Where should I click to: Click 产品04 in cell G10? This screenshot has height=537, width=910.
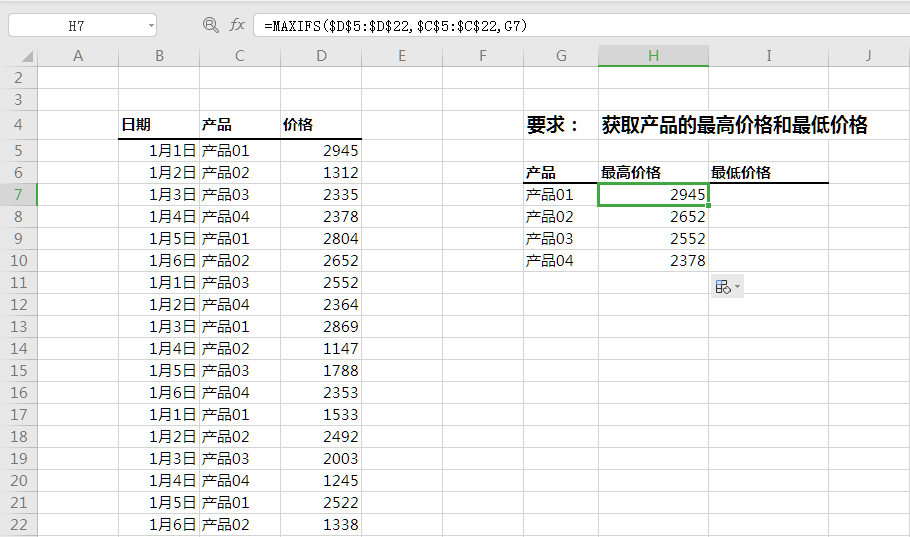pyautogui.click(x=561, y=261)
